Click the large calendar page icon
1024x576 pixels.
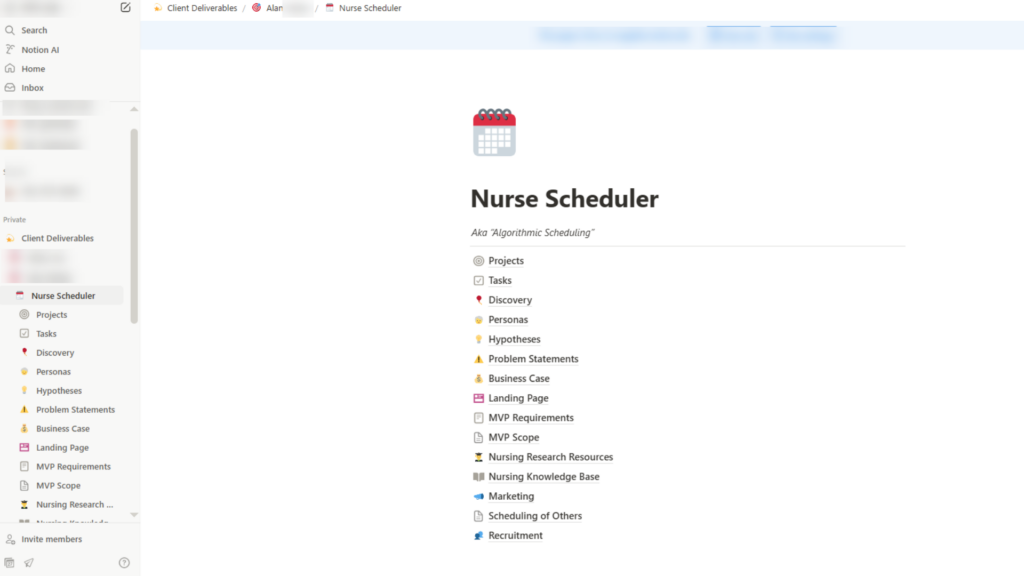pos(494,133)
